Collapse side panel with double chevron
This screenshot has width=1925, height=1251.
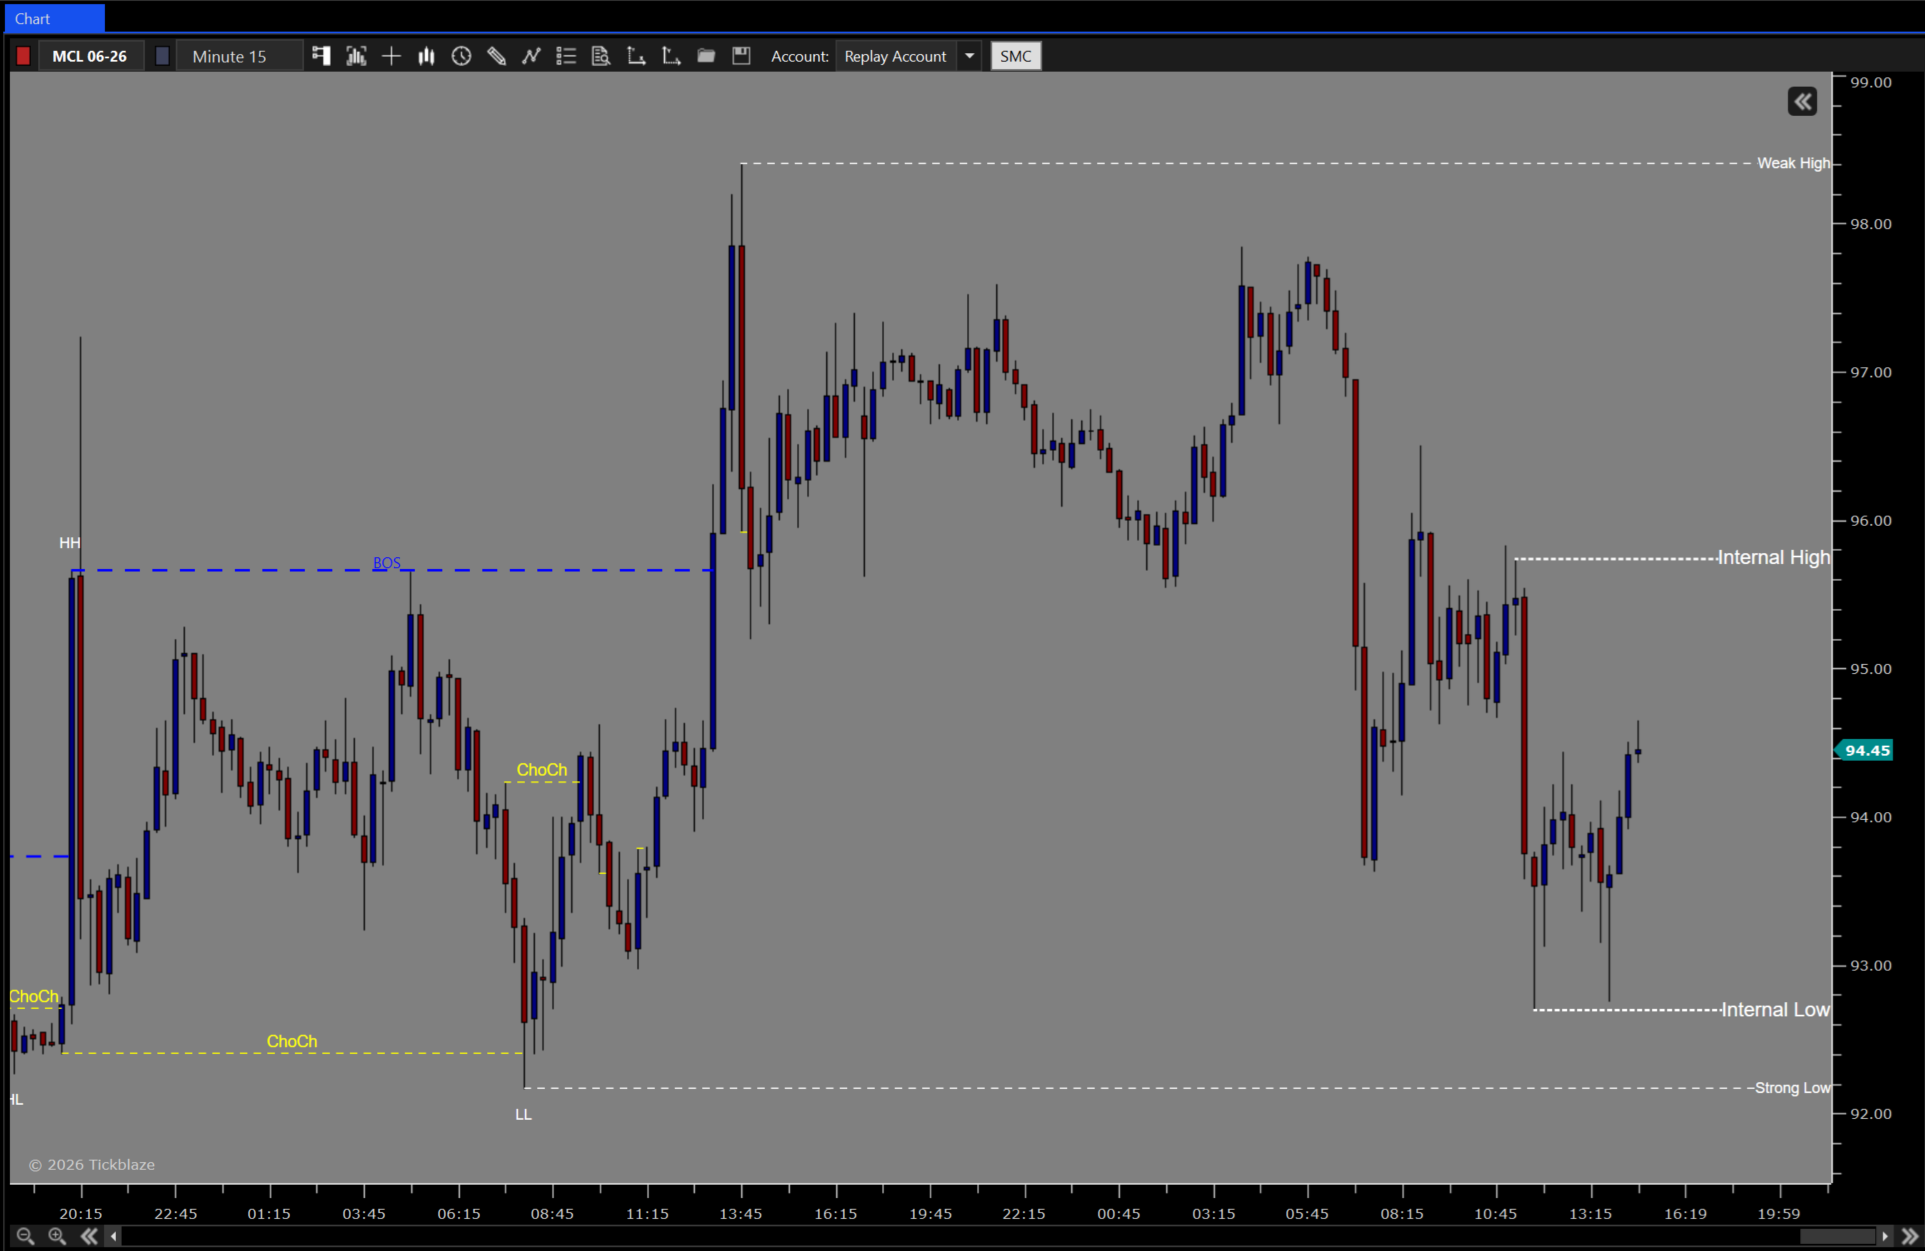(x=1802, y=101)
